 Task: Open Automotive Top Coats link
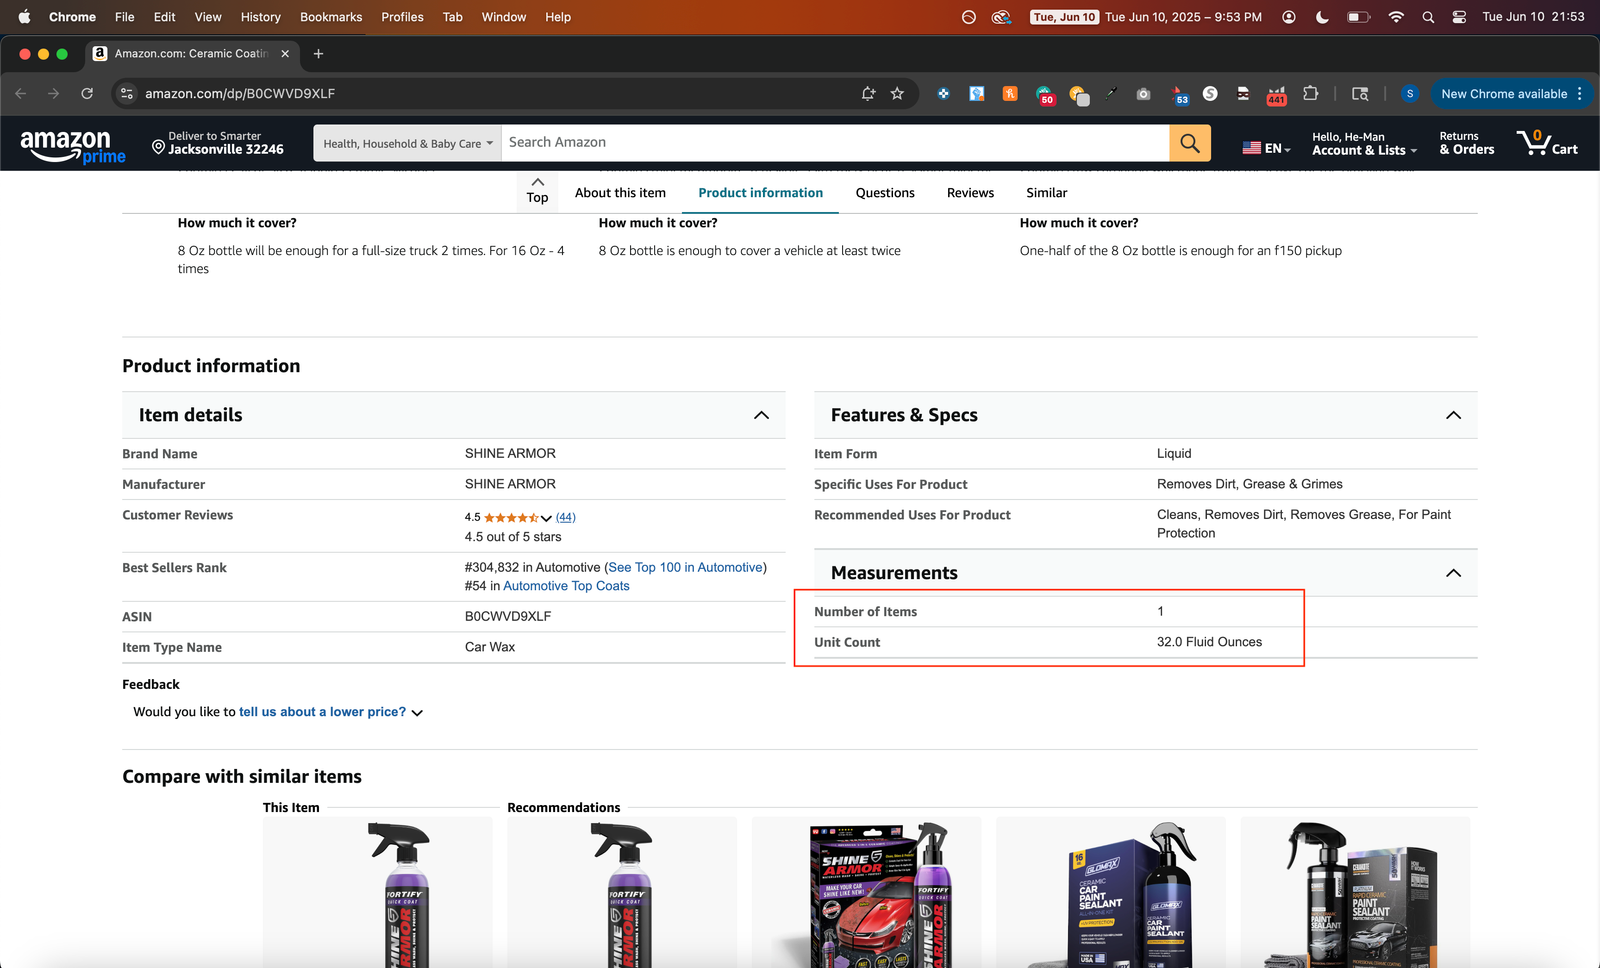[x=566, y=586]
